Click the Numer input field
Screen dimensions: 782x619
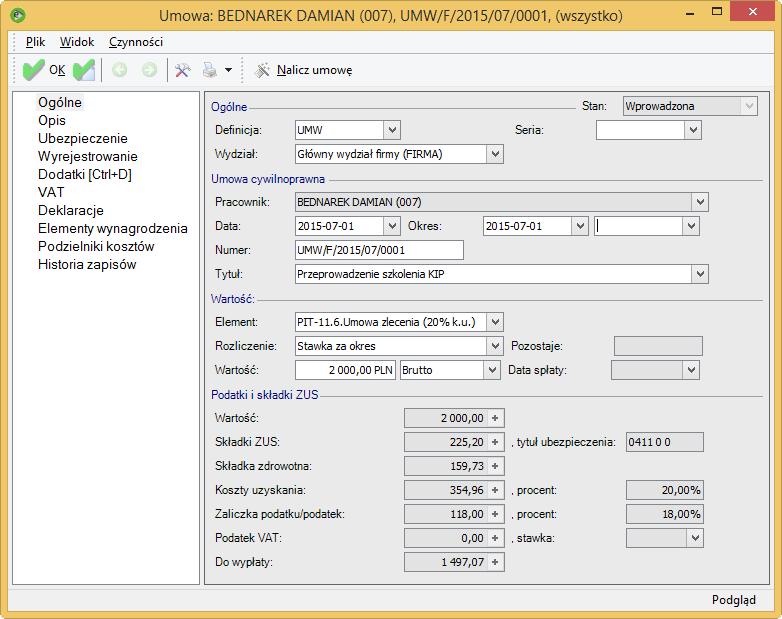(x=380, y=250)
